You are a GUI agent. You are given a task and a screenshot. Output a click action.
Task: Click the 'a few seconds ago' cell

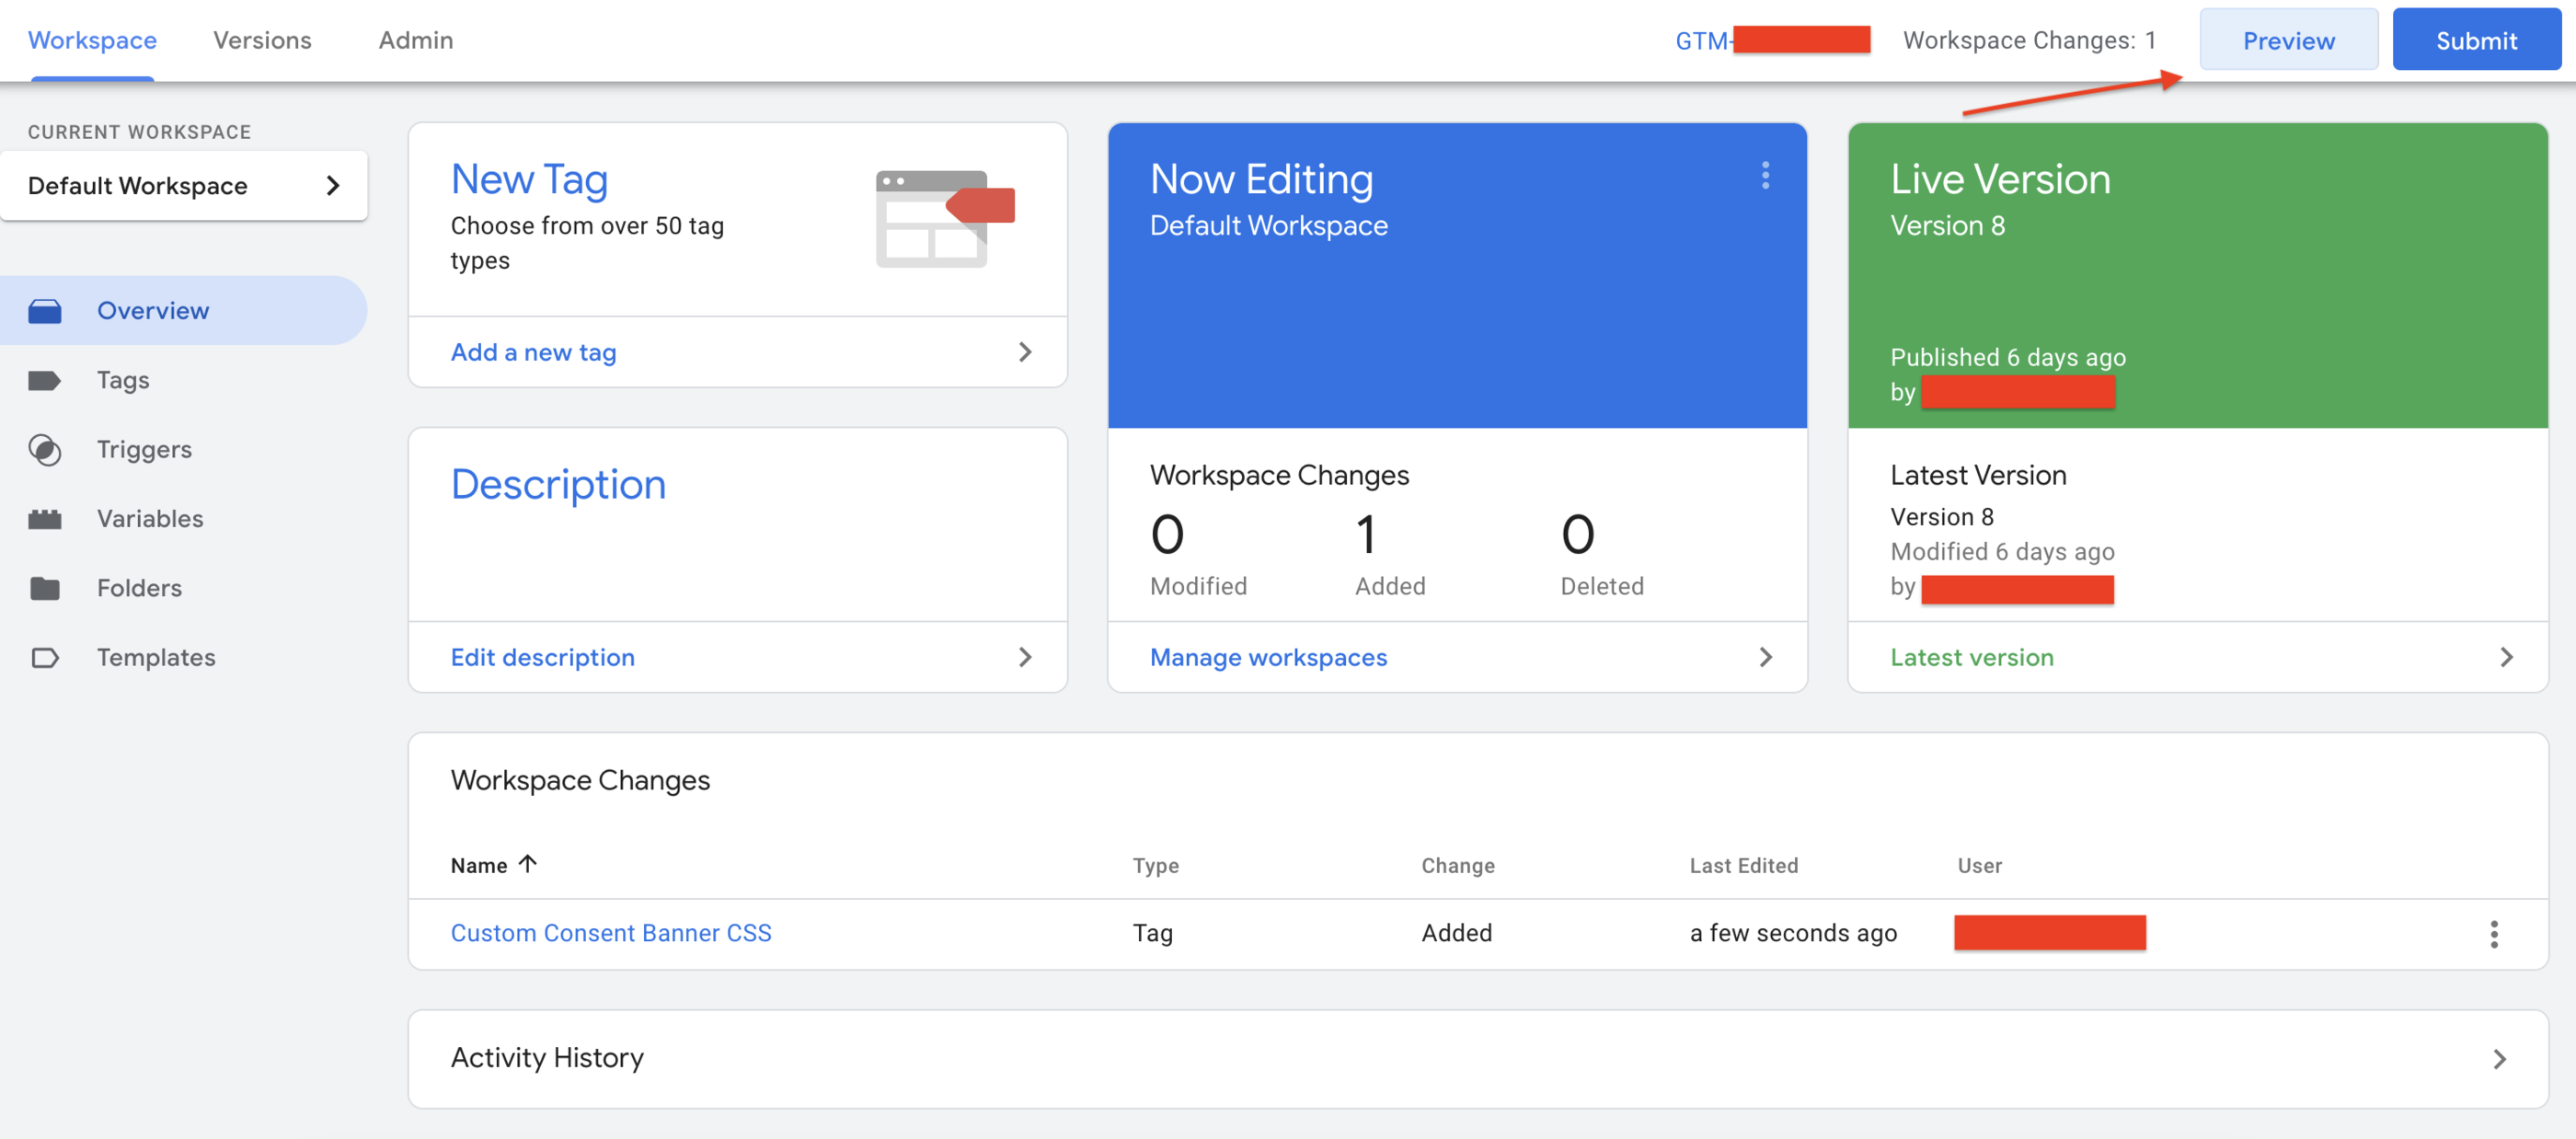[x=1793, y=933]
